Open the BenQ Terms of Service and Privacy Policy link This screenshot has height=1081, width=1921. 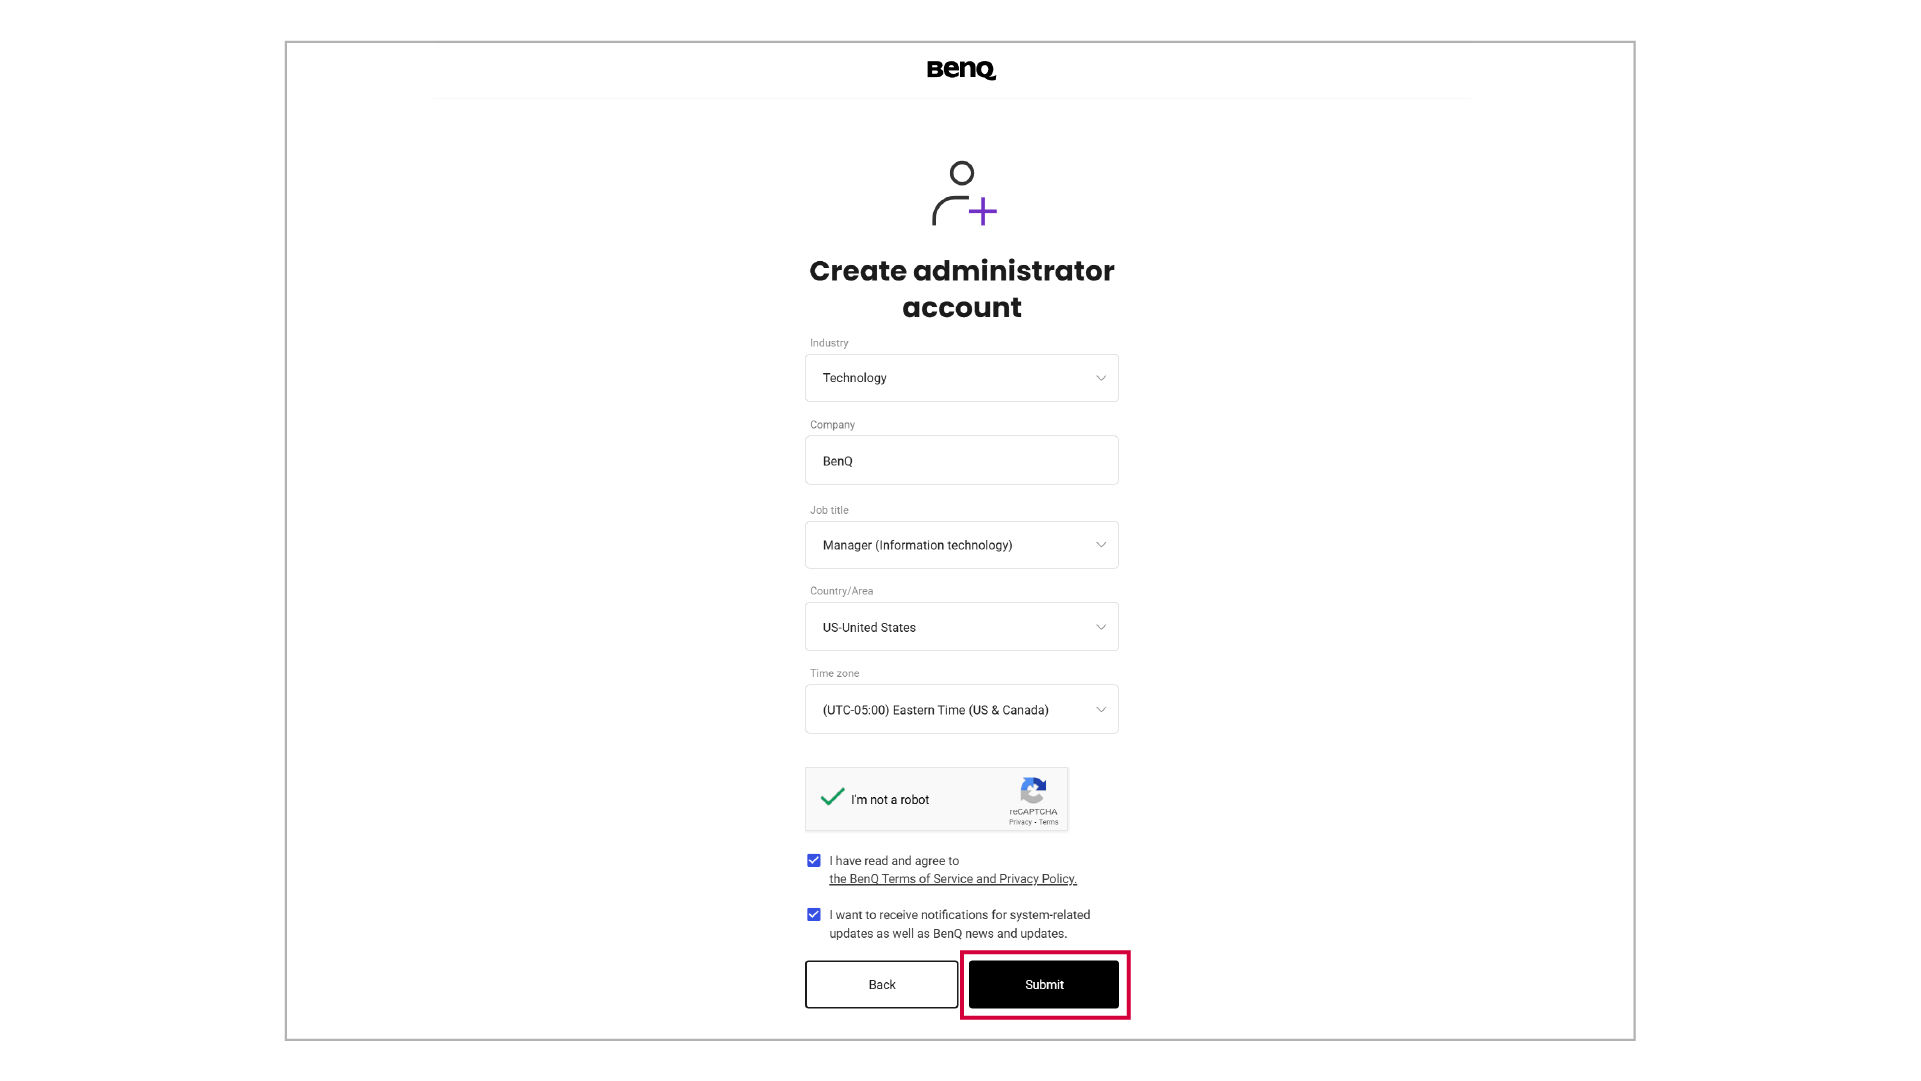[952, 879]
